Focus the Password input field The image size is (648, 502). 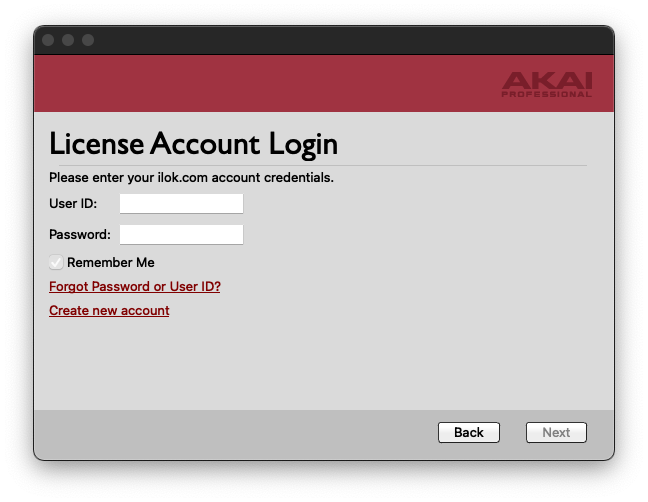point(181,235)
